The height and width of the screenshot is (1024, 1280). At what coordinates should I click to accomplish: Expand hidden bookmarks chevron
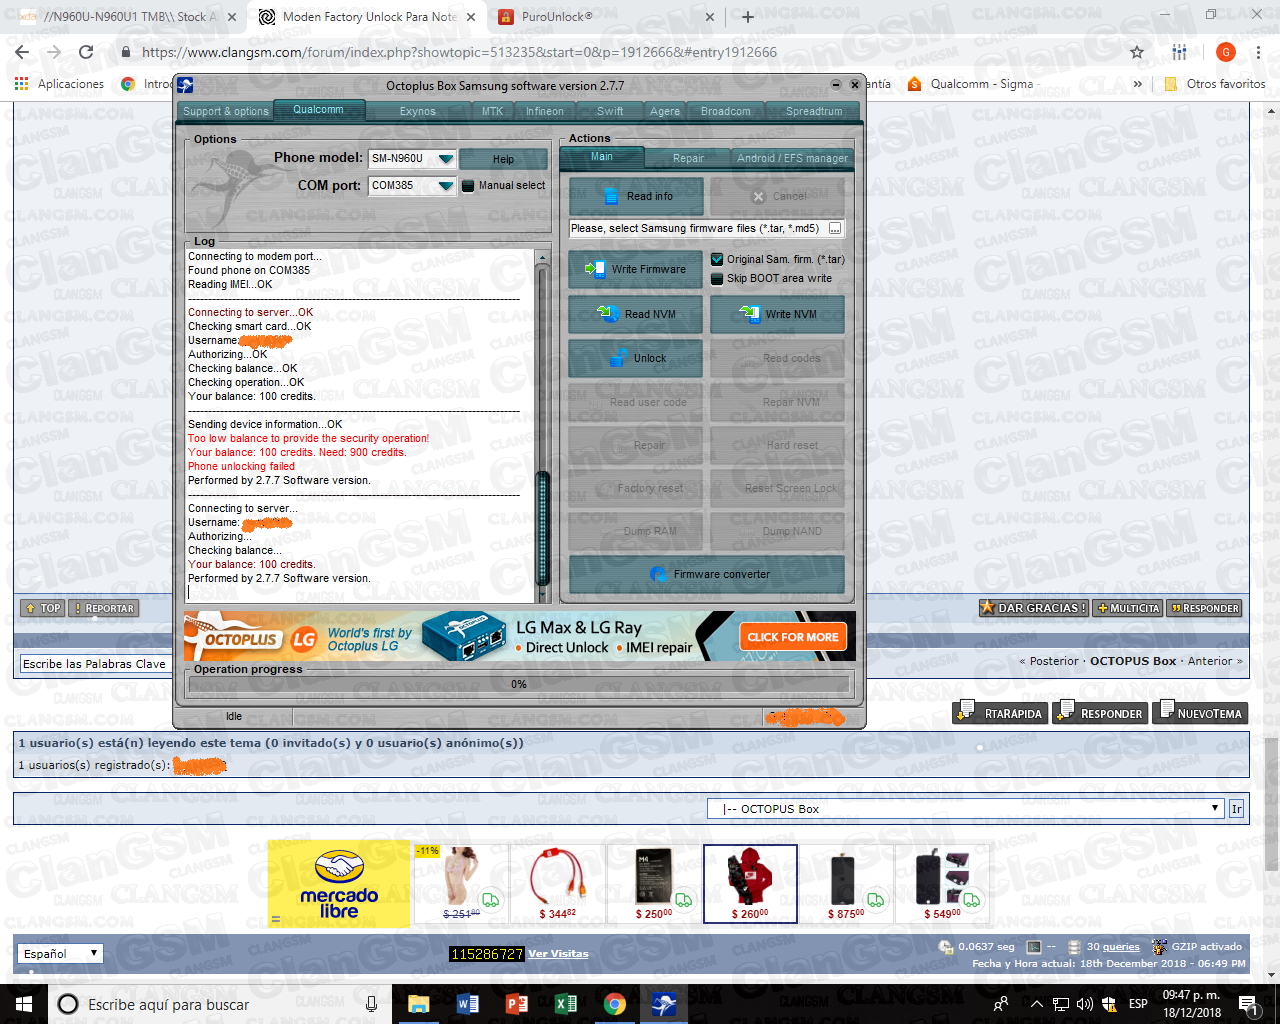click(x=1138, y=84)
